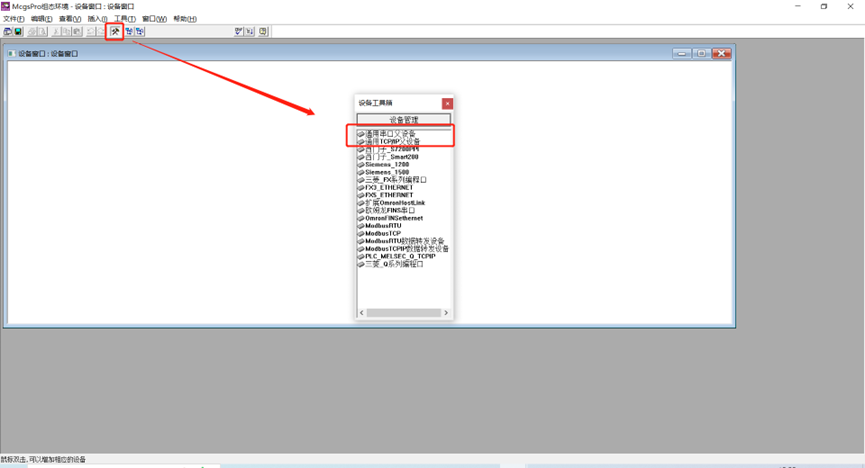Select the 三菱_Q系列编程口 device
This screenshot has height=468, width=865.
[x=395, y=264]
